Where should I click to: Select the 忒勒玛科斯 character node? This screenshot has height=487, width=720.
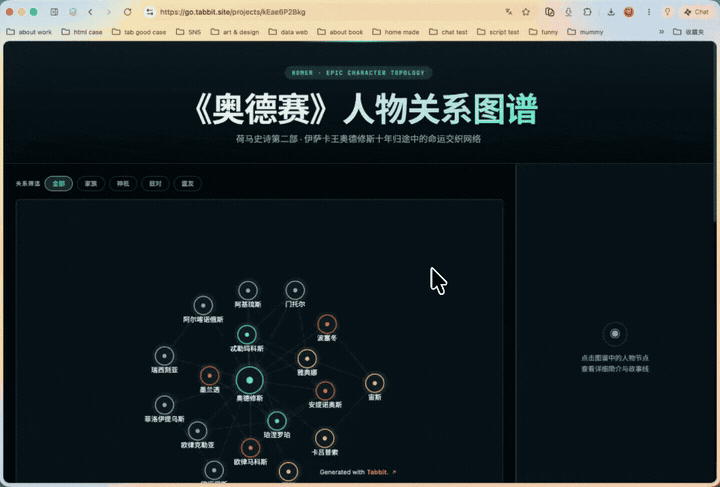[247, 335]
